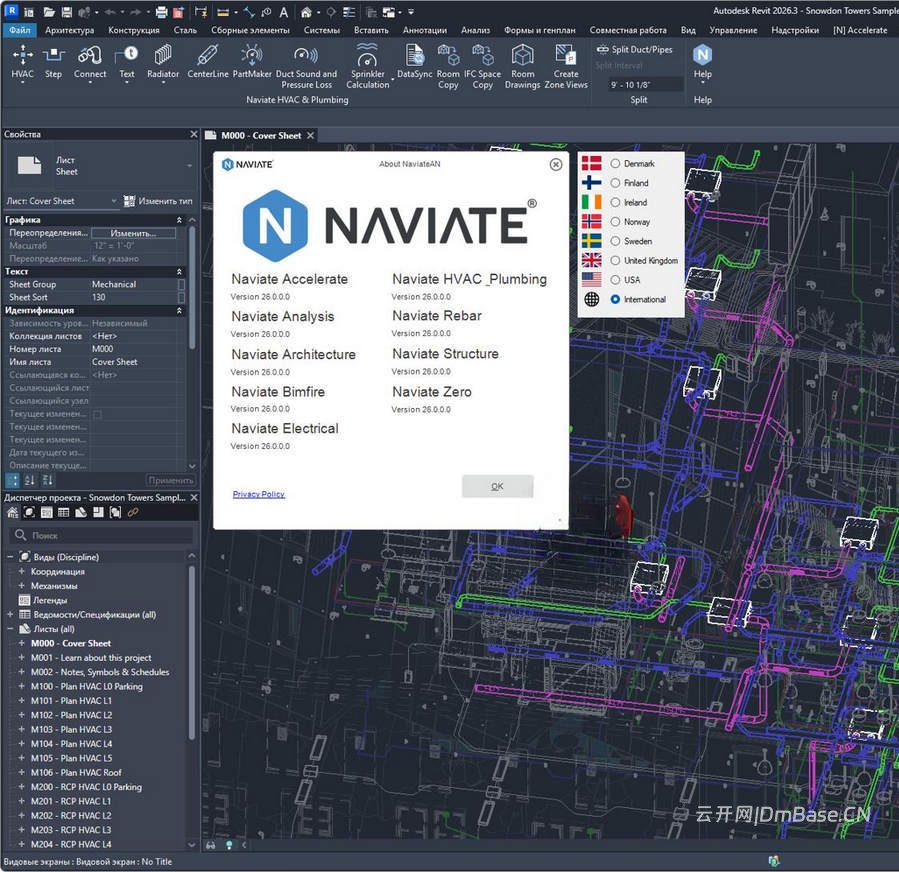Click the properties panel vertical scrollbar
This screenshot has height=872, width=899.
pyautogui.click(x=192, y=287)
